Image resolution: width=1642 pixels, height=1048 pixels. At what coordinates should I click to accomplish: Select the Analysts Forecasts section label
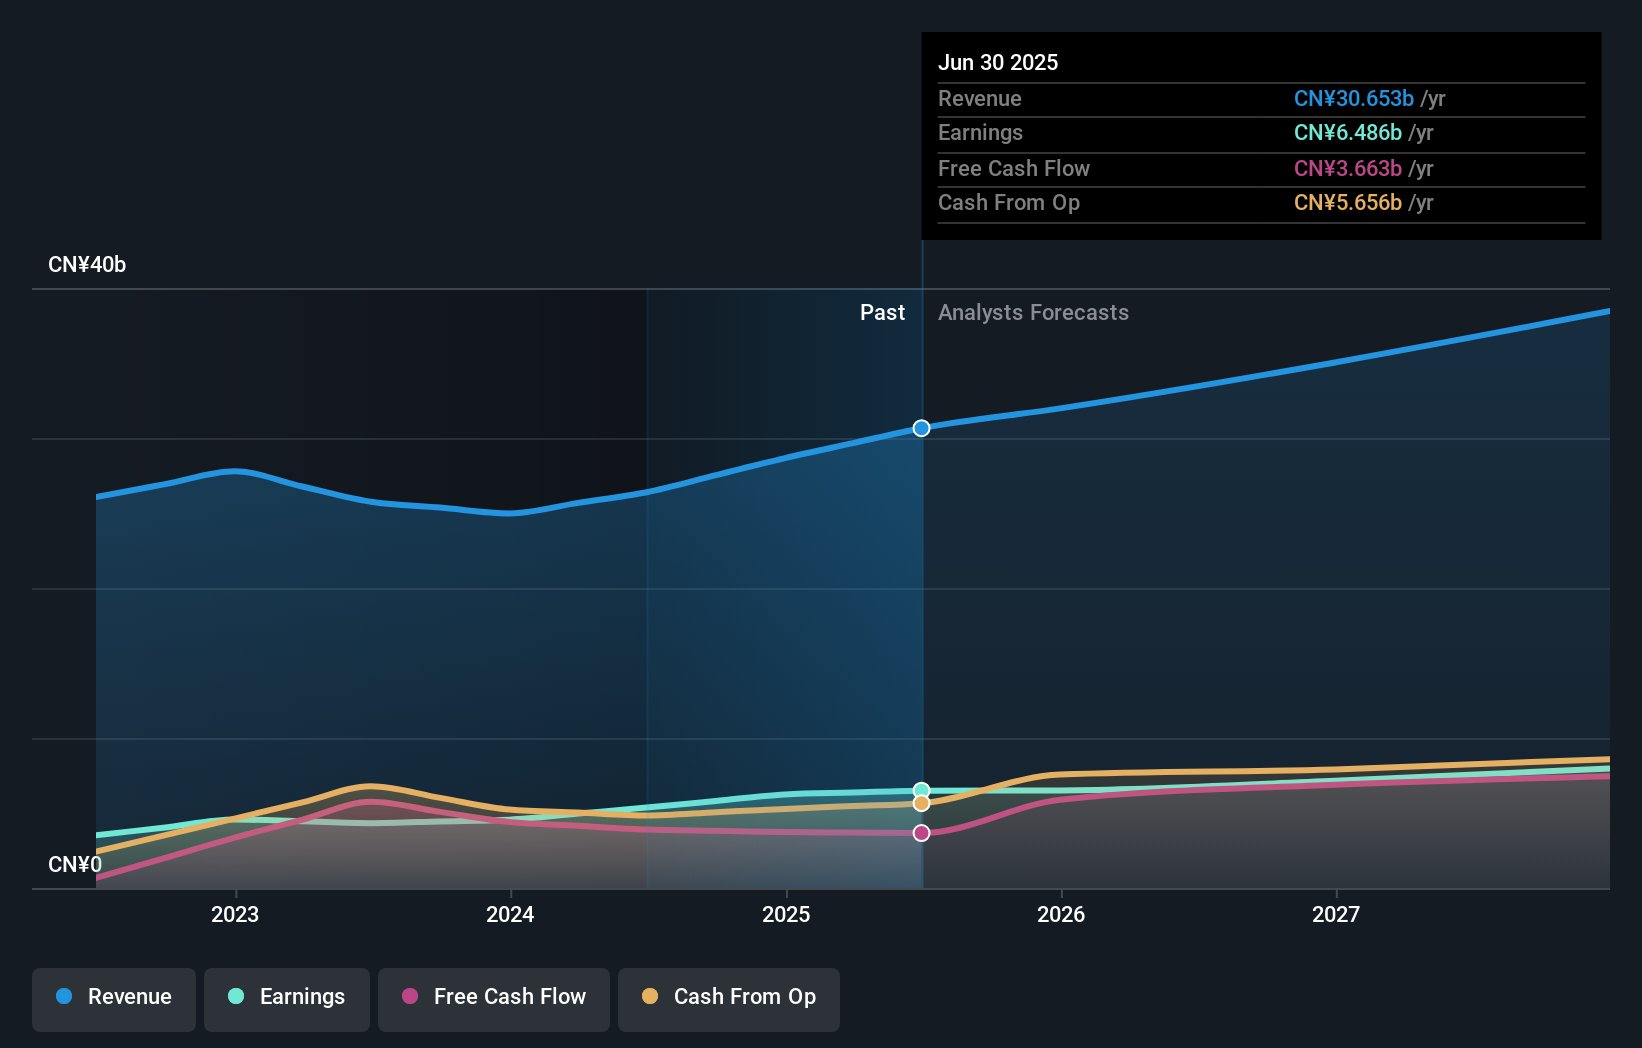pyautogui.click(x=1033, y=312)
